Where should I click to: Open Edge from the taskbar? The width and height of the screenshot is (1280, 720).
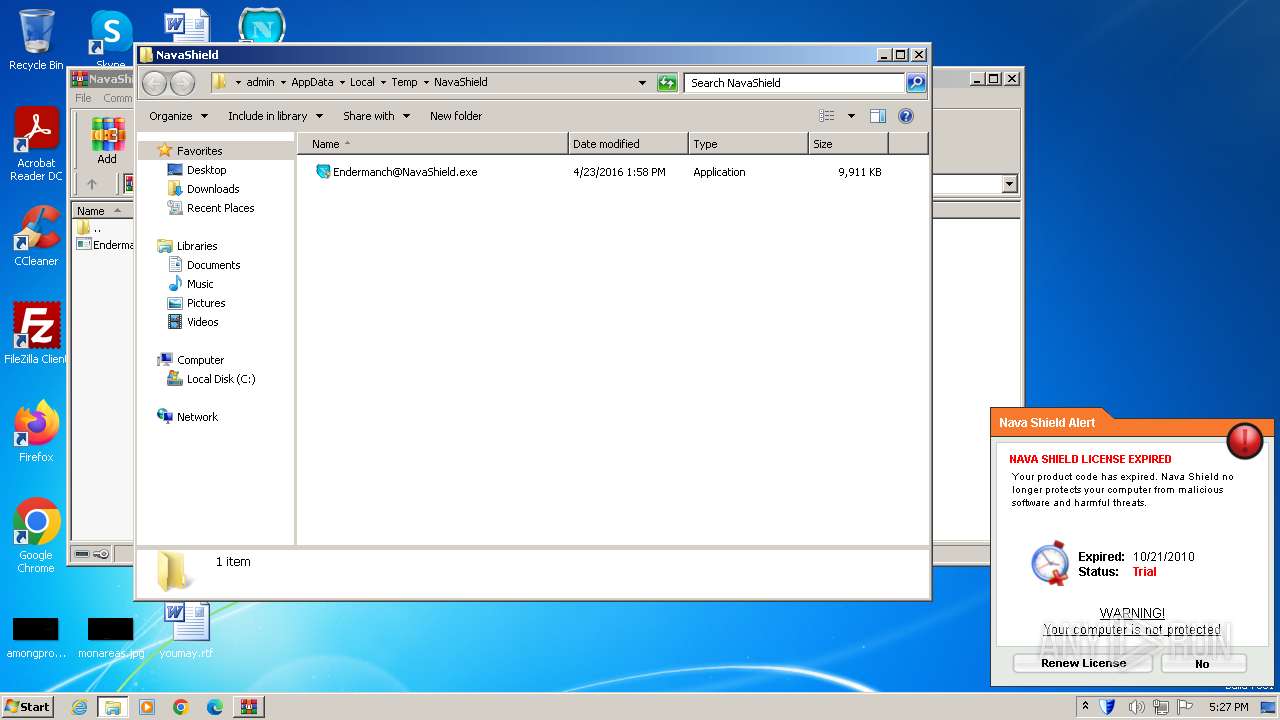[x=214, y=707]
